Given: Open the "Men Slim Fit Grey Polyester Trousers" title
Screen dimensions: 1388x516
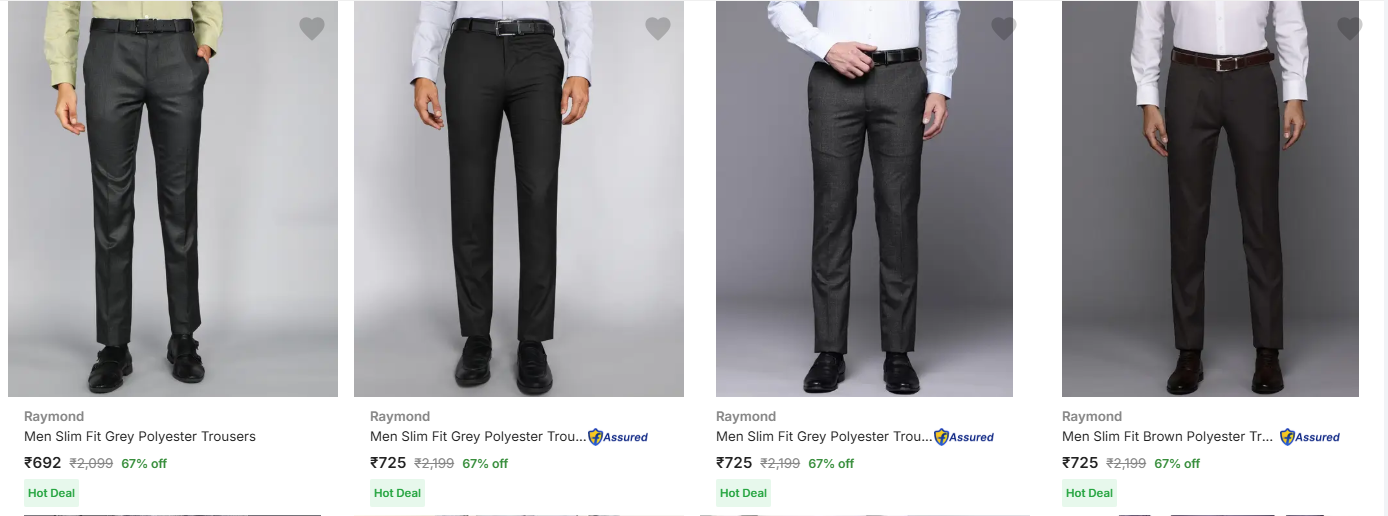Looking at the screenshot, I should tap(140, 436).
